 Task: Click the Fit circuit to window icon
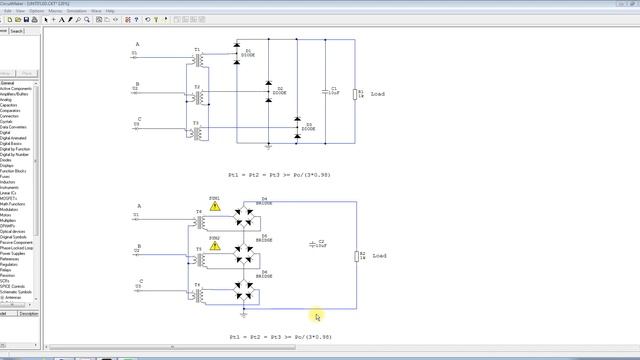coord(99,20)
